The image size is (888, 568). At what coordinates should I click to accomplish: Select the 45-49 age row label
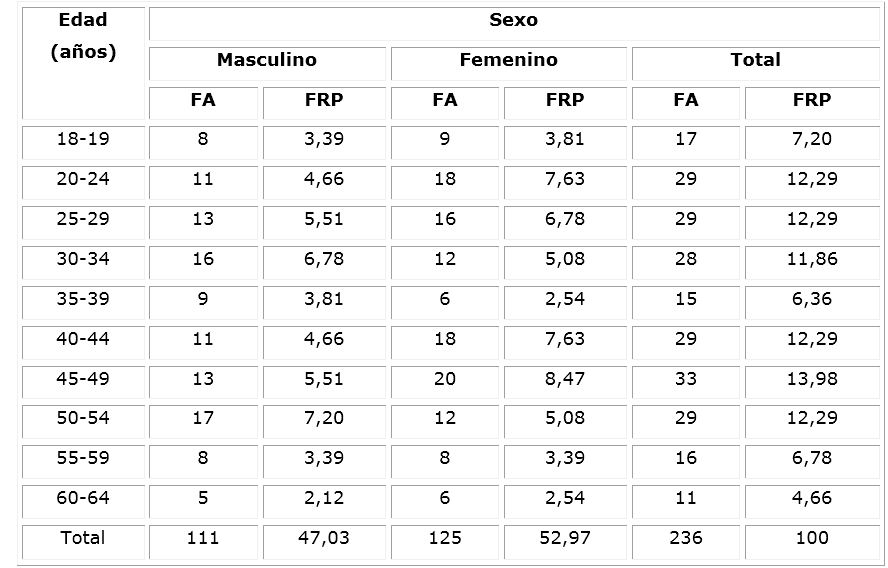tap(83, 379)
